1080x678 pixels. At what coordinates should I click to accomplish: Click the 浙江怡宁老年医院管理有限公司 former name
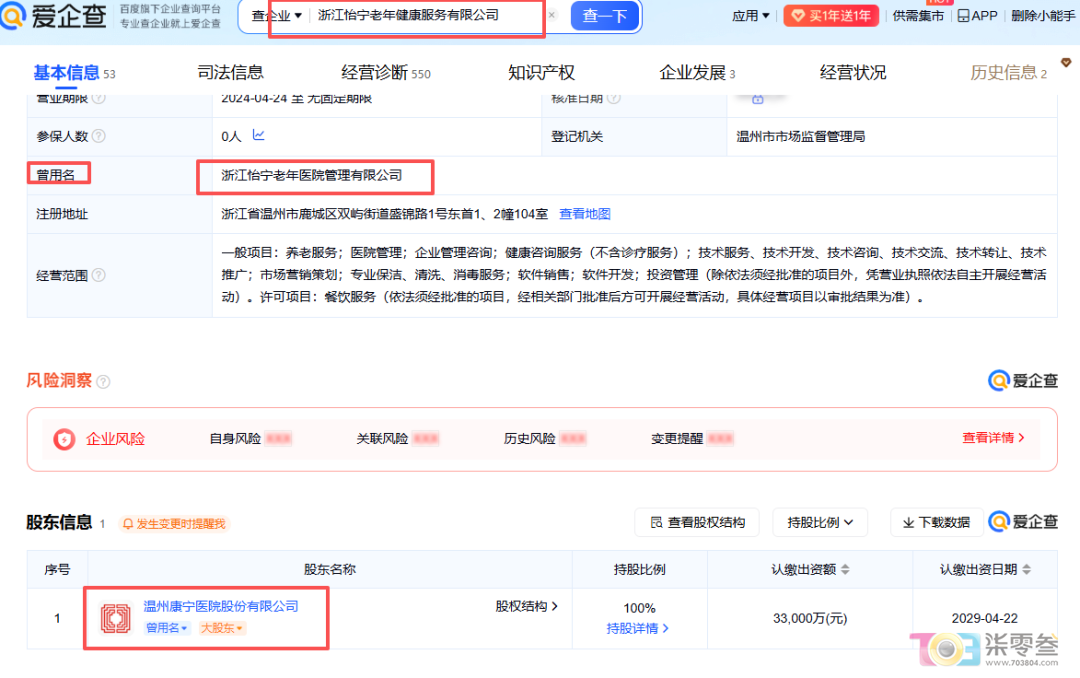click(311, 175)
